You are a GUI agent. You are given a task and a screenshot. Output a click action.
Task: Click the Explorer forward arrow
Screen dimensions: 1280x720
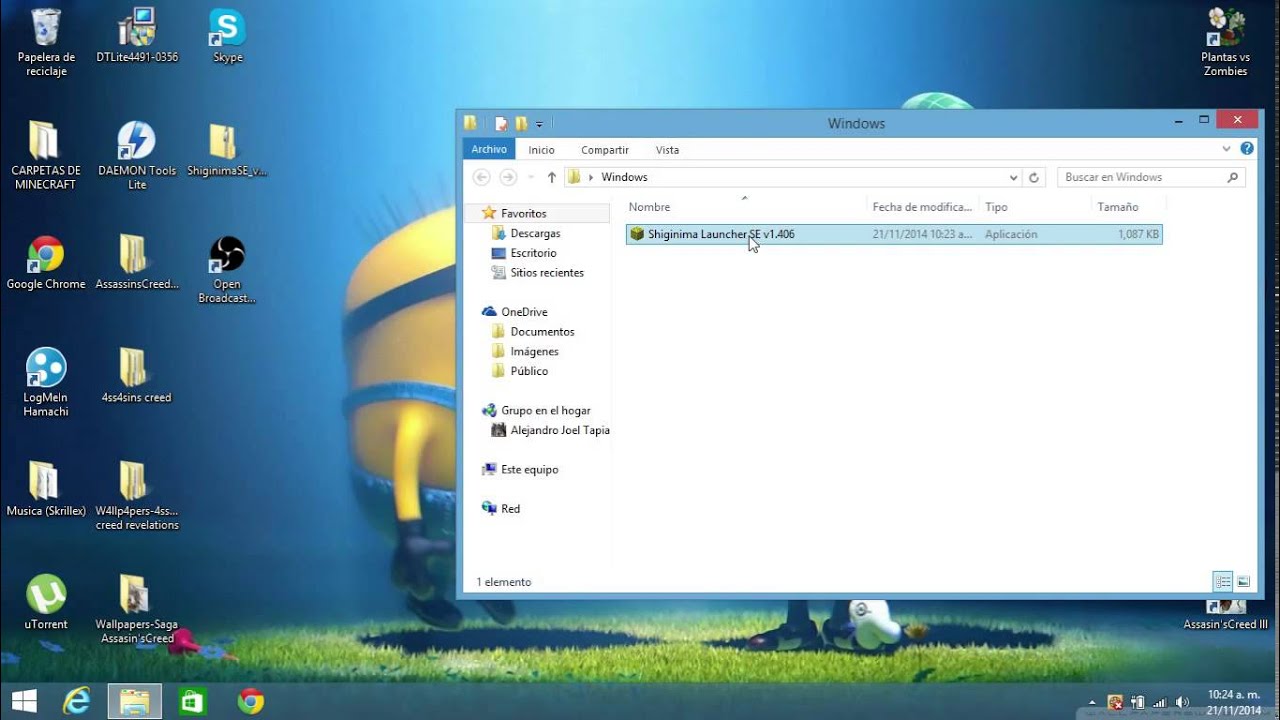508,177
